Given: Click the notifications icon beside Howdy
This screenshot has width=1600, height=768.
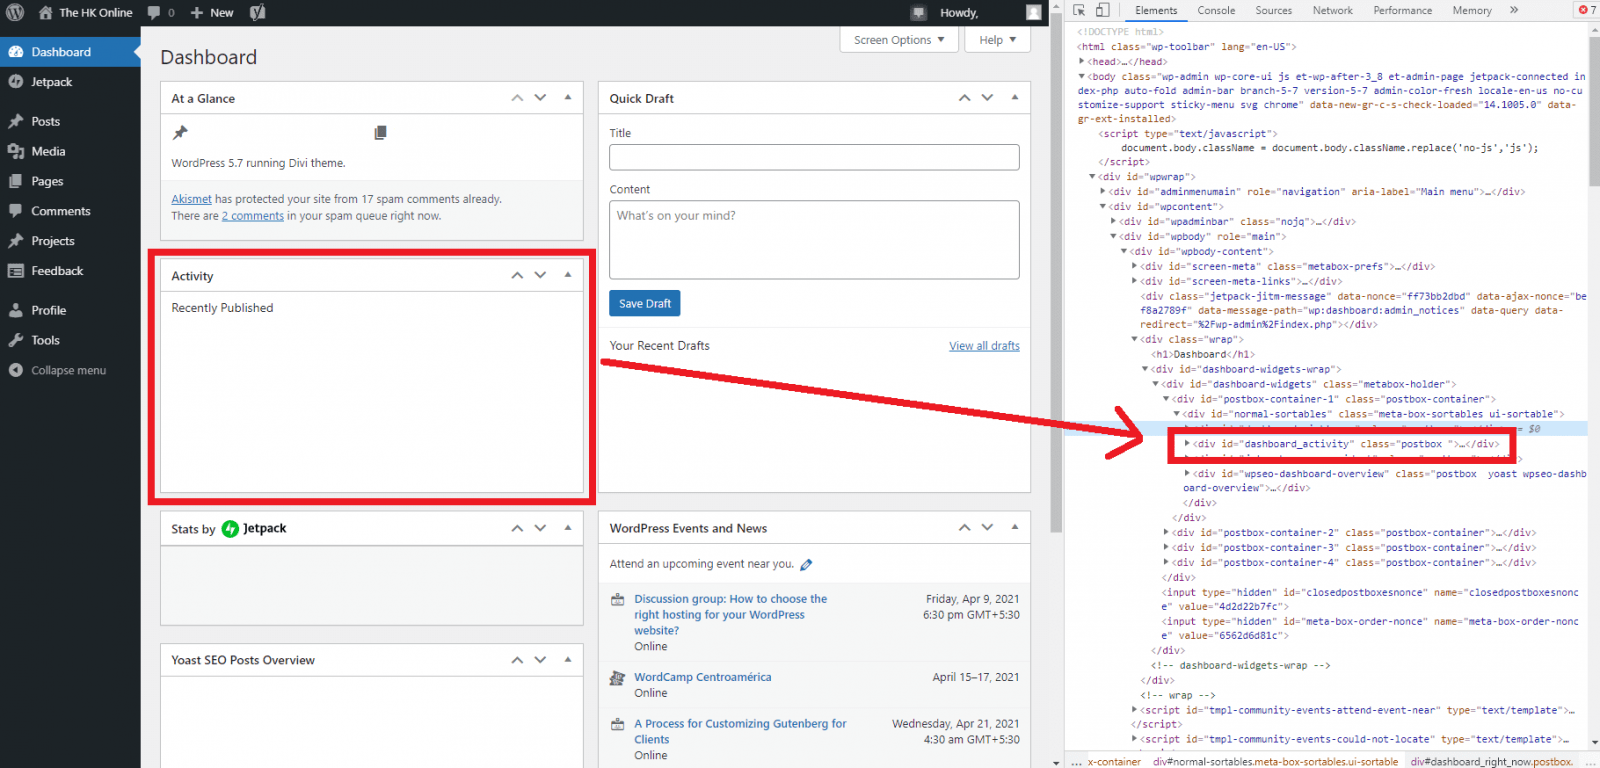Looking at the screenshot, I should click(918, 13).
